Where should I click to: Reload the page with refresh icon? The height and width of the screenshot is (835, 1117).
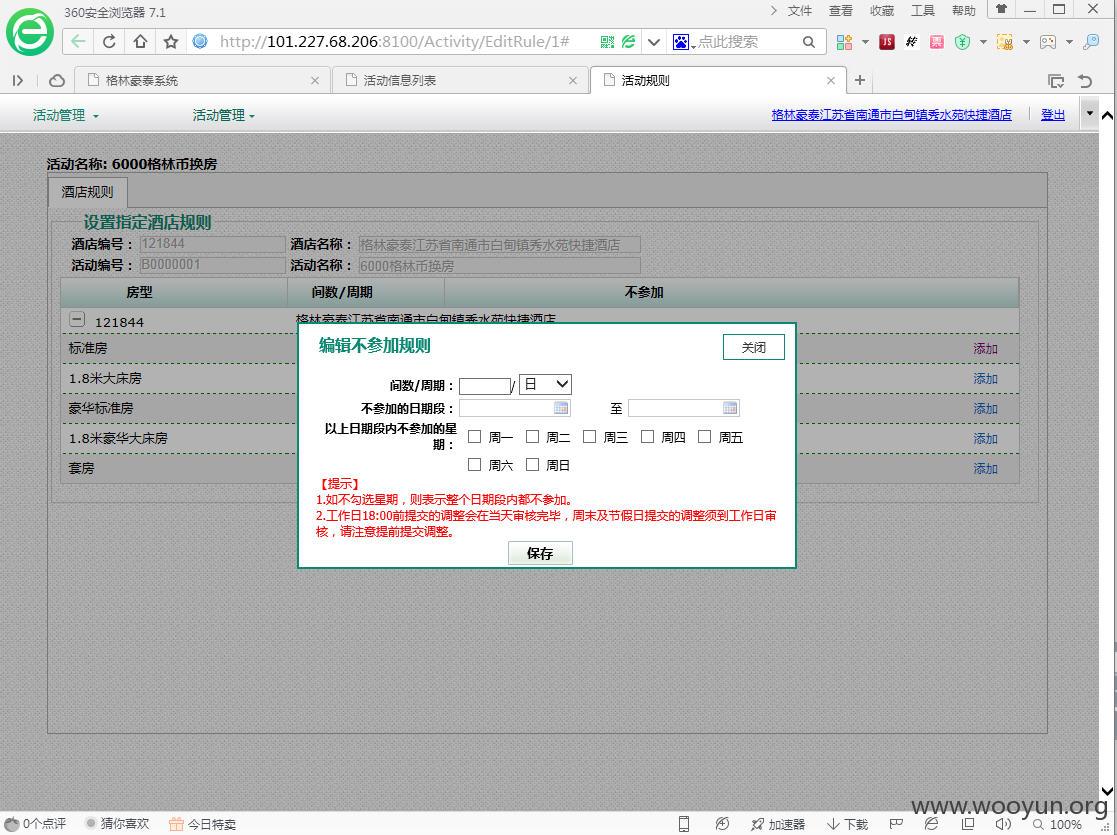(x=109, y=41)
